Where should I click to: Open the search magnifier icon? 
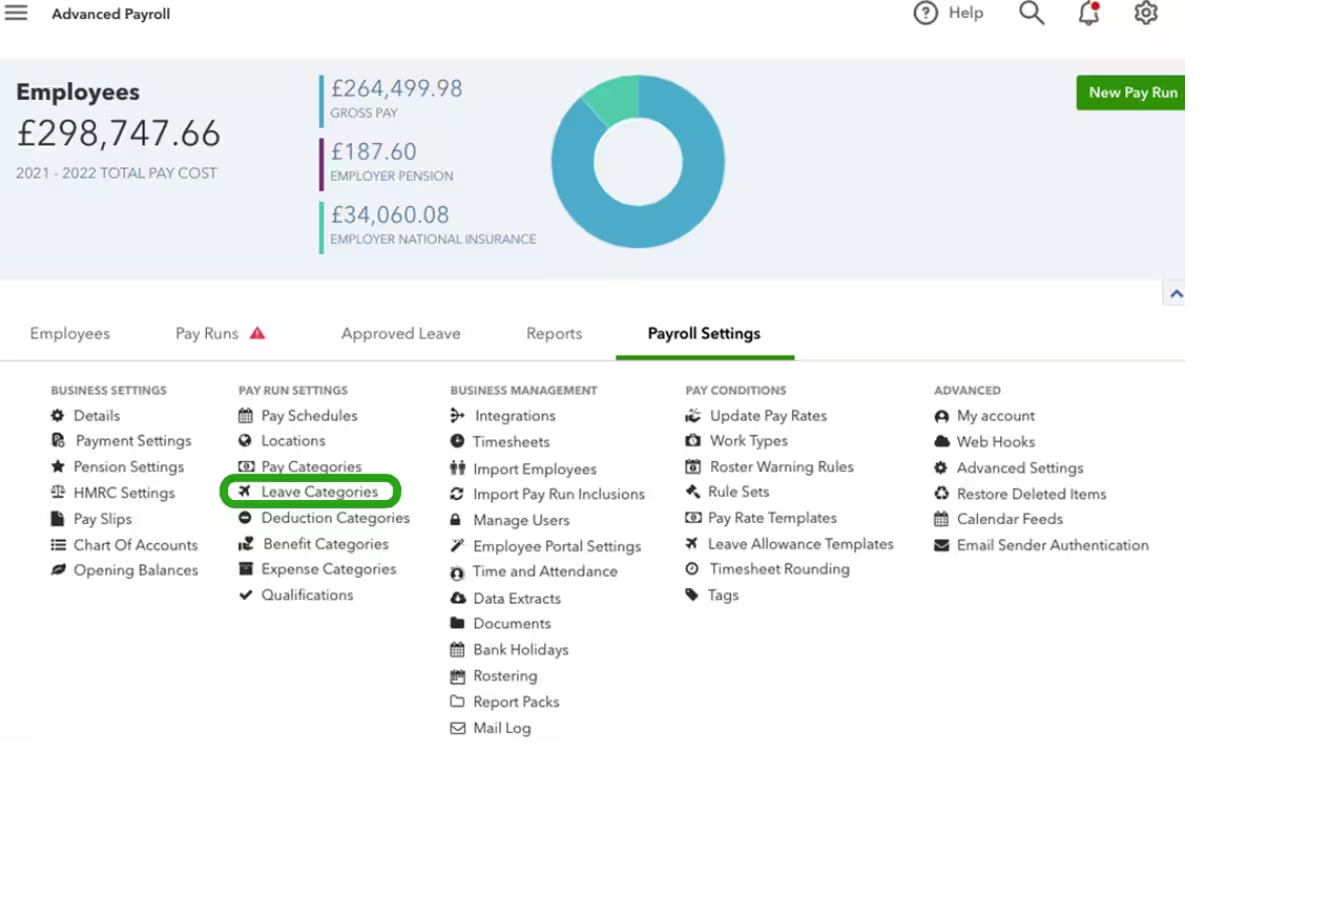(1031, 14)
